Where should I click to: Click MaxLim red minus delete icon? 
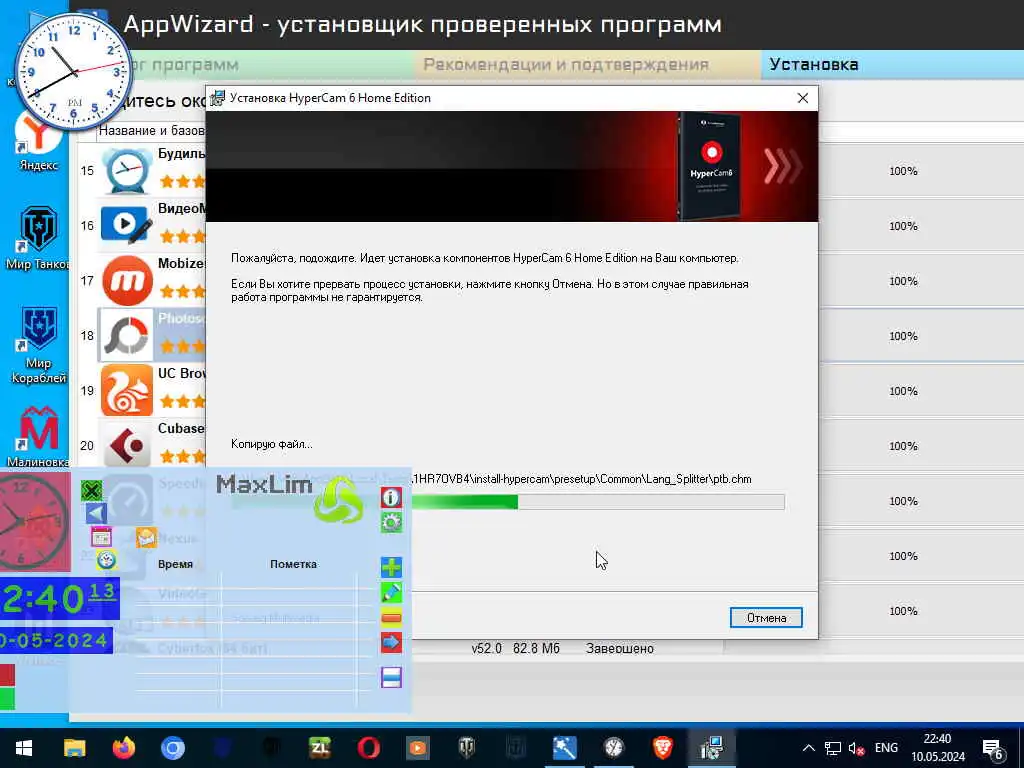click(x=391, y=617)
